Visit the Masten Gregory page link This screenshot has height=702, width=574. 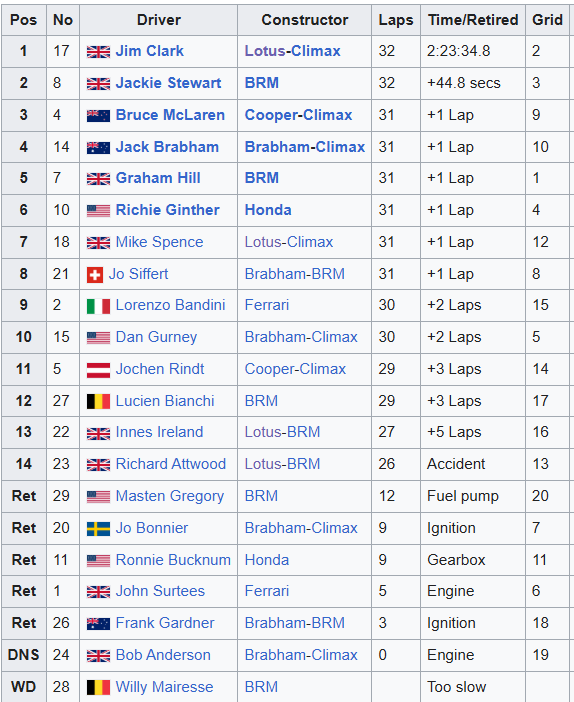170,496
